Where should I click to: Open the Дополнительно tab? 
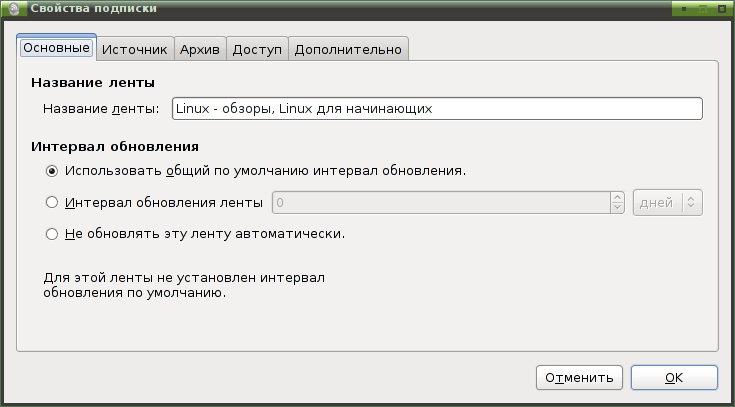pyautogui.click(x=348, y=49)
